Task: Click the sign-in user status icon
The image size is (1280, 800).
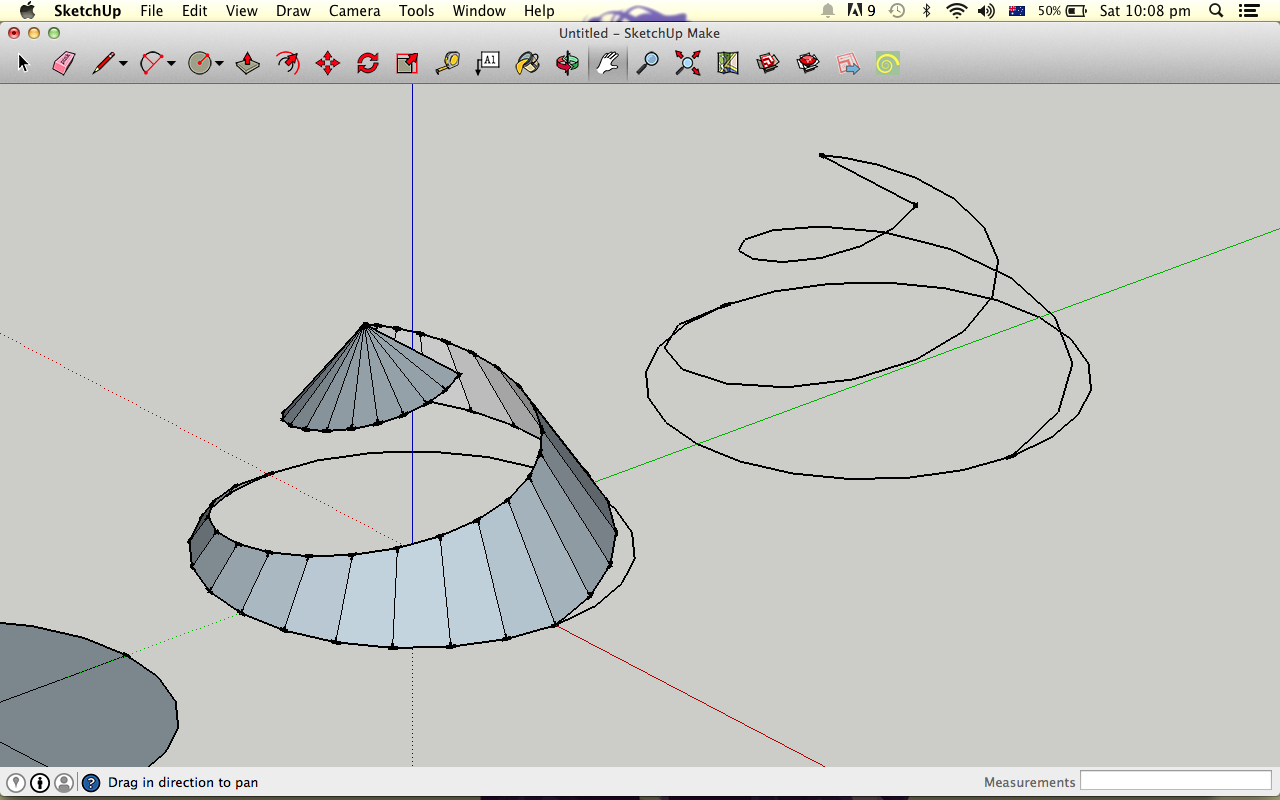Action: tap(64, 783)
